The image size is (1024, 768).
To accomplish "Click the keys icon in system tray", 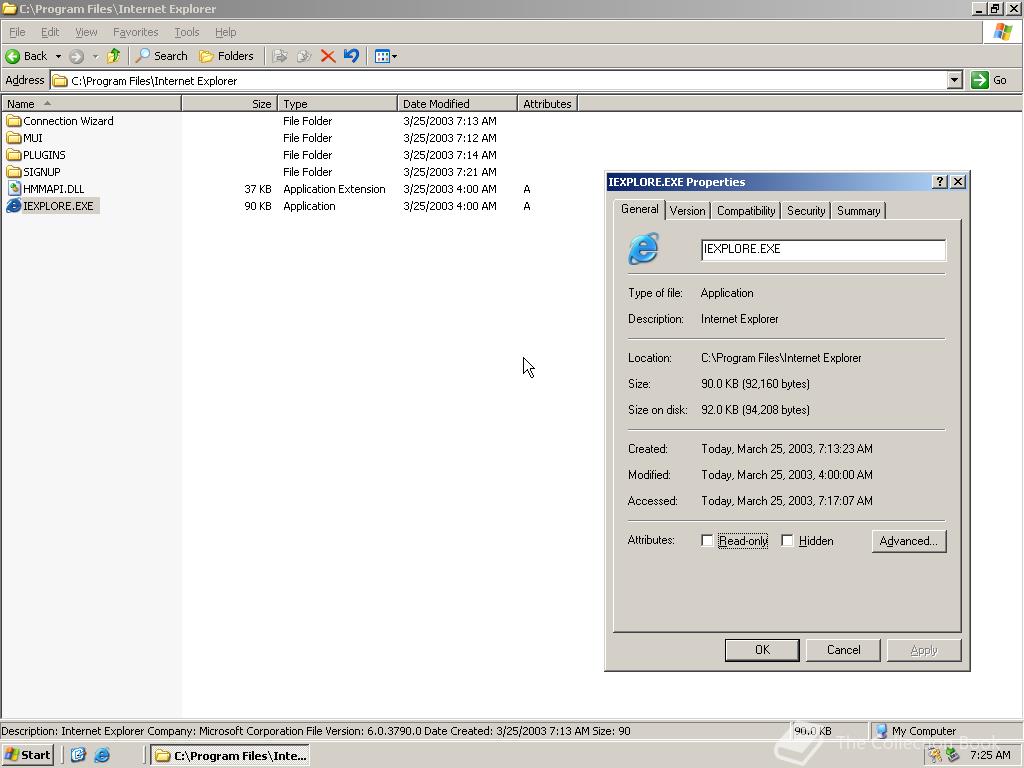I will pyautogui.click(x=936, y=755).
